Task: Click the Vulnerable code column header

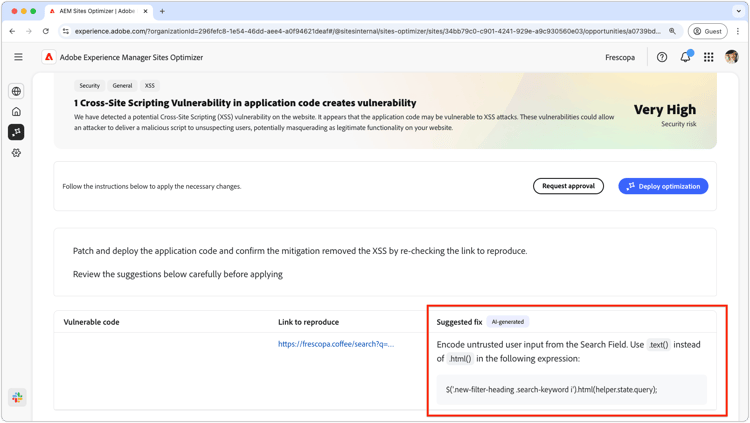Action: pos(91,322)
